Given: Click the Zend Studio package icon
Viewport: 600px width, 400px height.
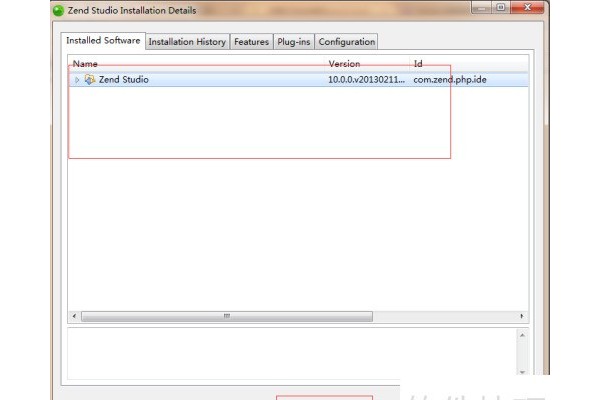Looking at the screenshot, I should [x=90, y=80].
